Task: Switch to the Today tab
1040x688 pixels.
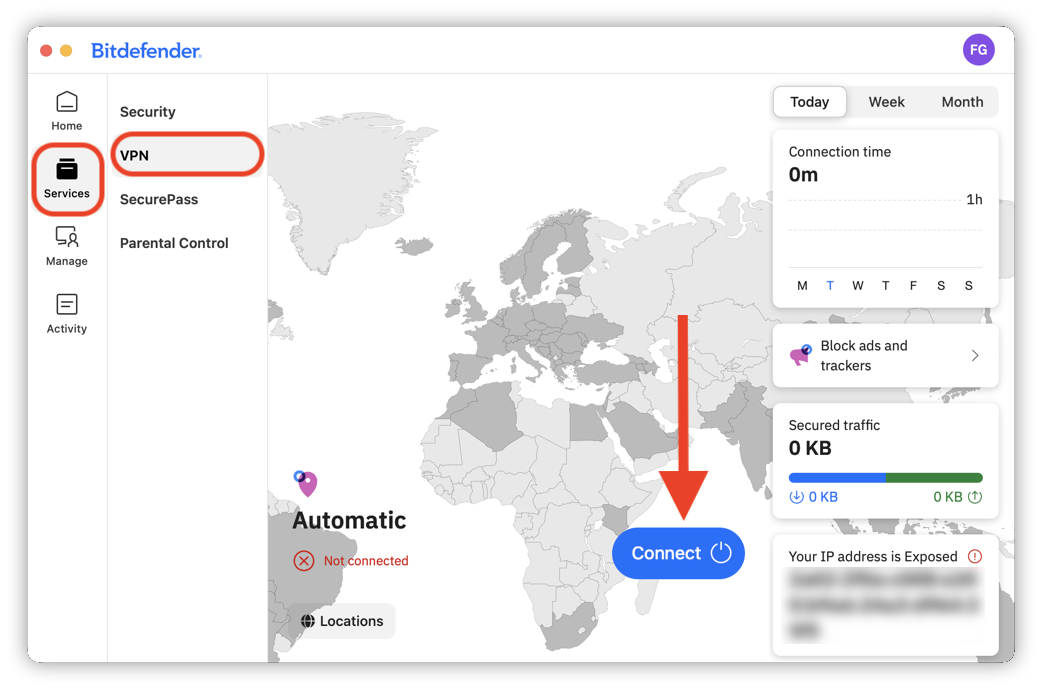Action: (809, 102)
